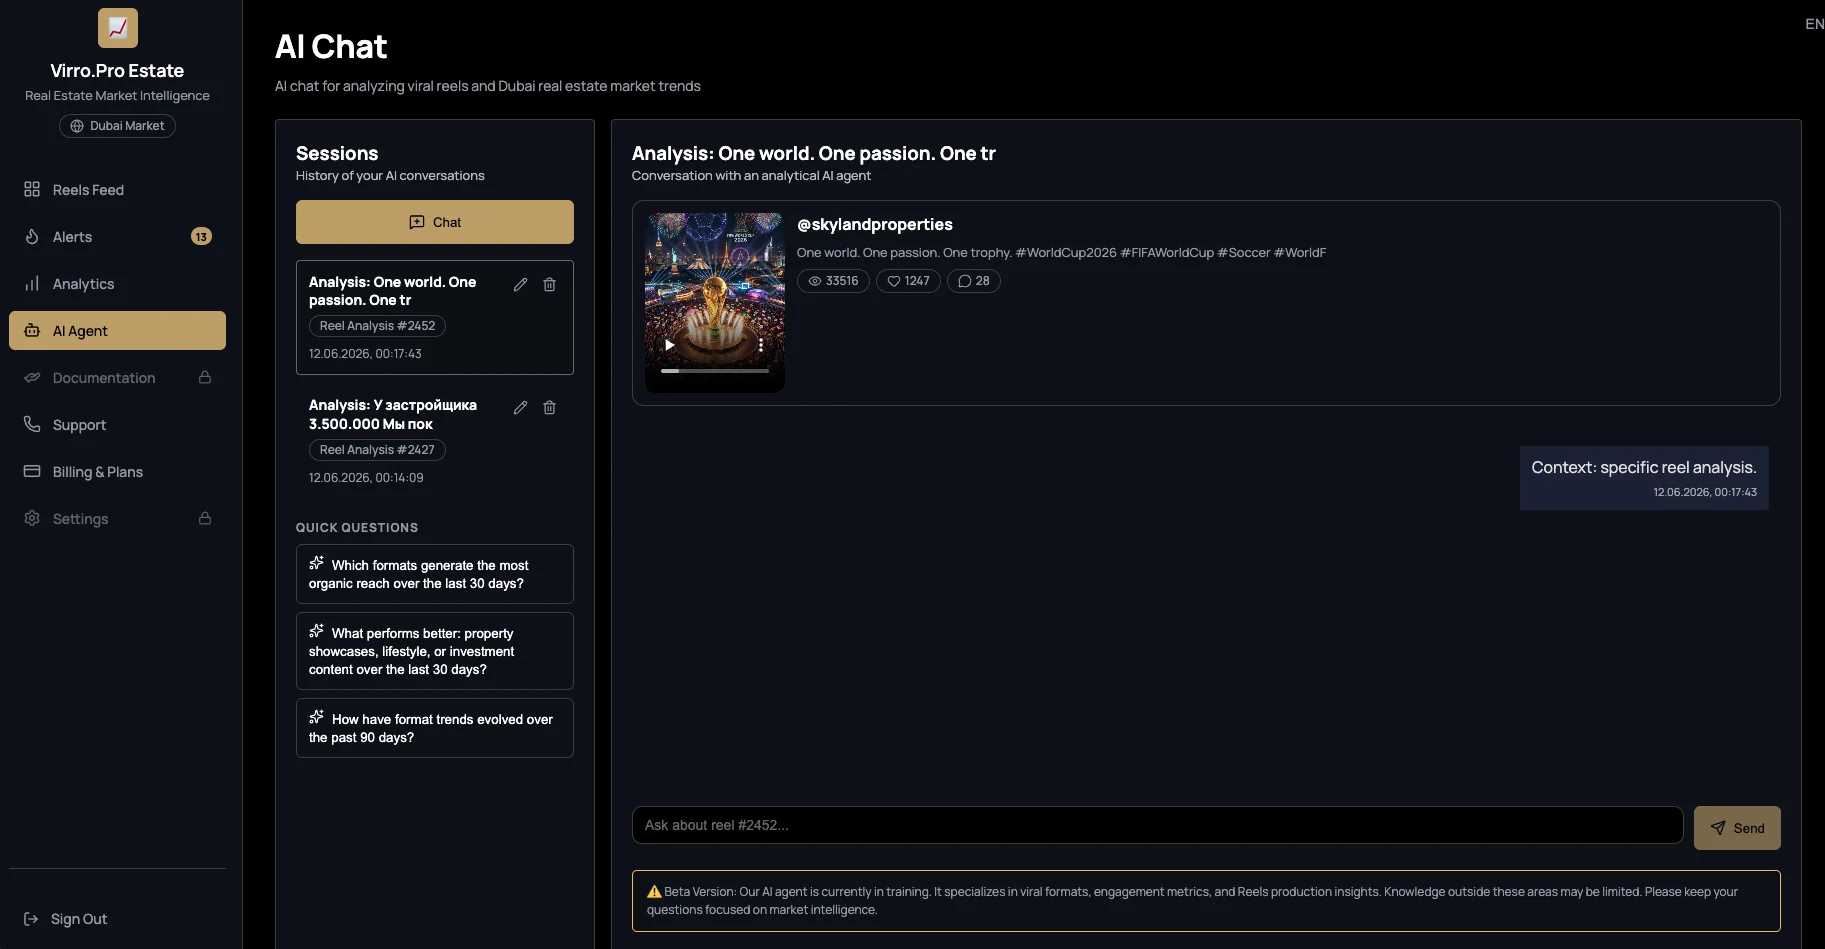The height and width of the screenshot is (949, 1825).
Task: Click the 33516 views badge
Action: click(x=833, y=281)
